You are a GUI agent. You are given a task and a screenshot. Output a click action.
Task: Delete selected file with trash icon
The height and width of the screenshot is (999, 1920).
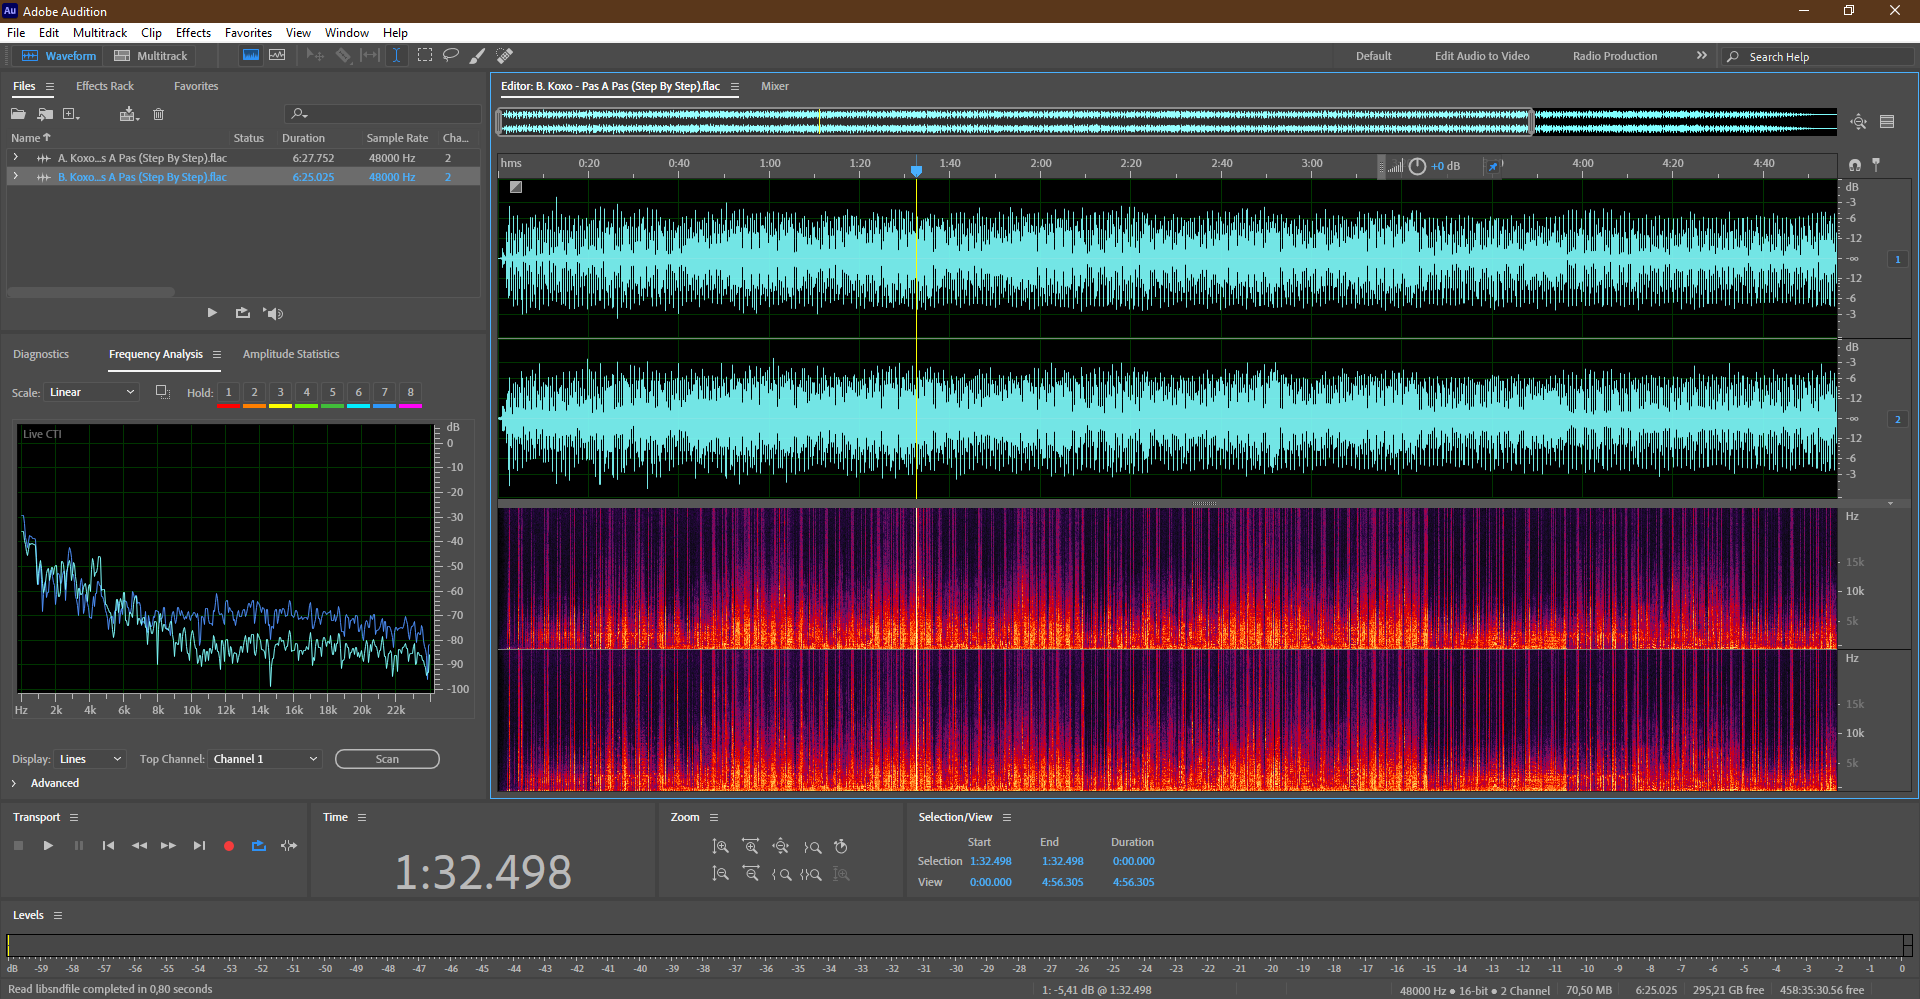[158, 114]
